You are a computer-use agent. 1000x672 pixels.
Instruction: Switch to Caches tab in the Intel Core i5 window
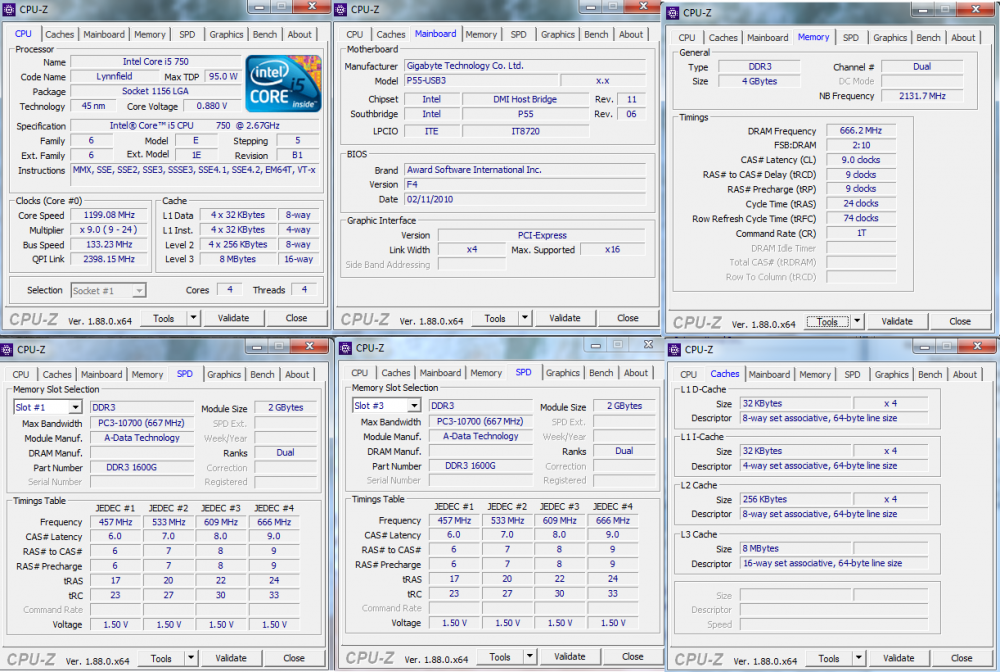[x=59, y=34]
